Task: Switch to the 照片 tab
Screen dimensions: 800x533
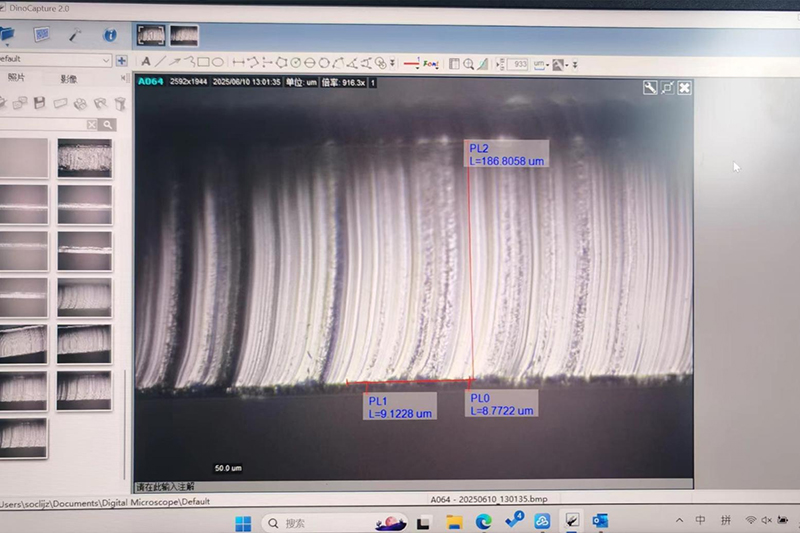Action: pyautogui.click(x=16, y=78)
